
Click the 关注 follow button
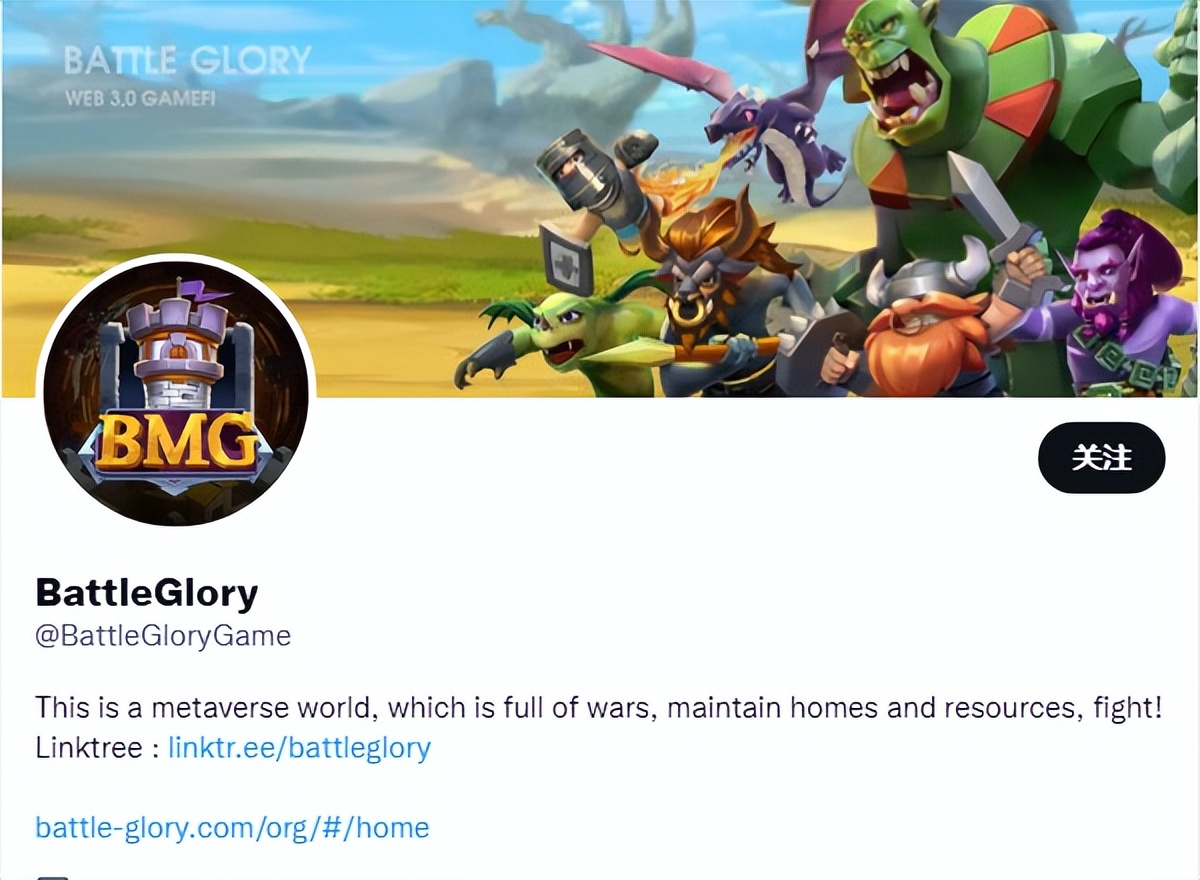click(x=1101, y=458)
